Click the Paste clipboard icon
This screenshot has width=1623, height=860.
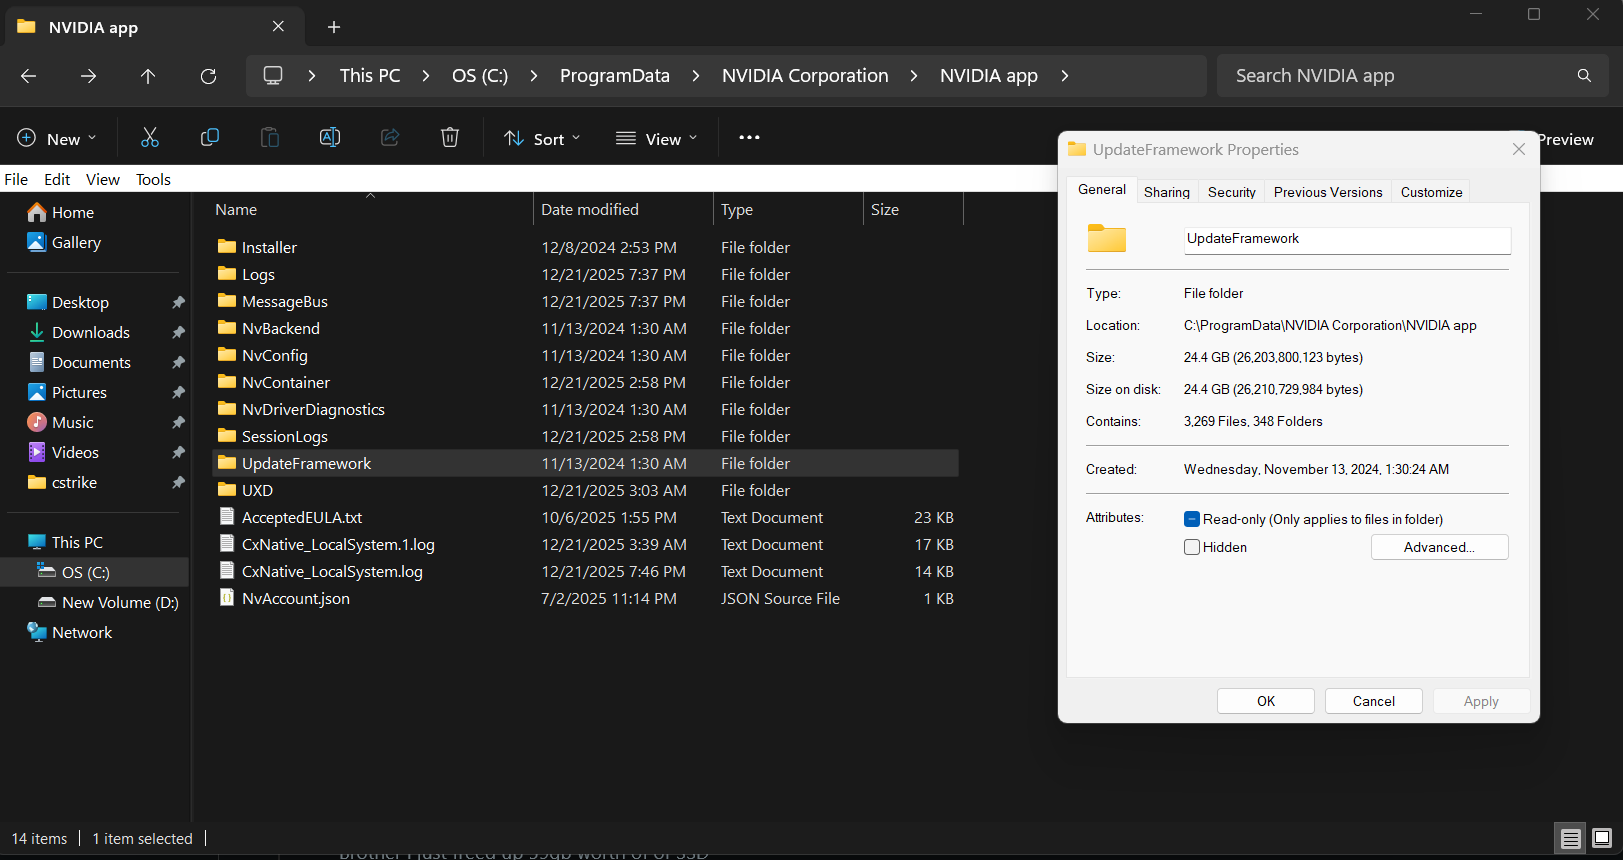click(x=270, y=138)
